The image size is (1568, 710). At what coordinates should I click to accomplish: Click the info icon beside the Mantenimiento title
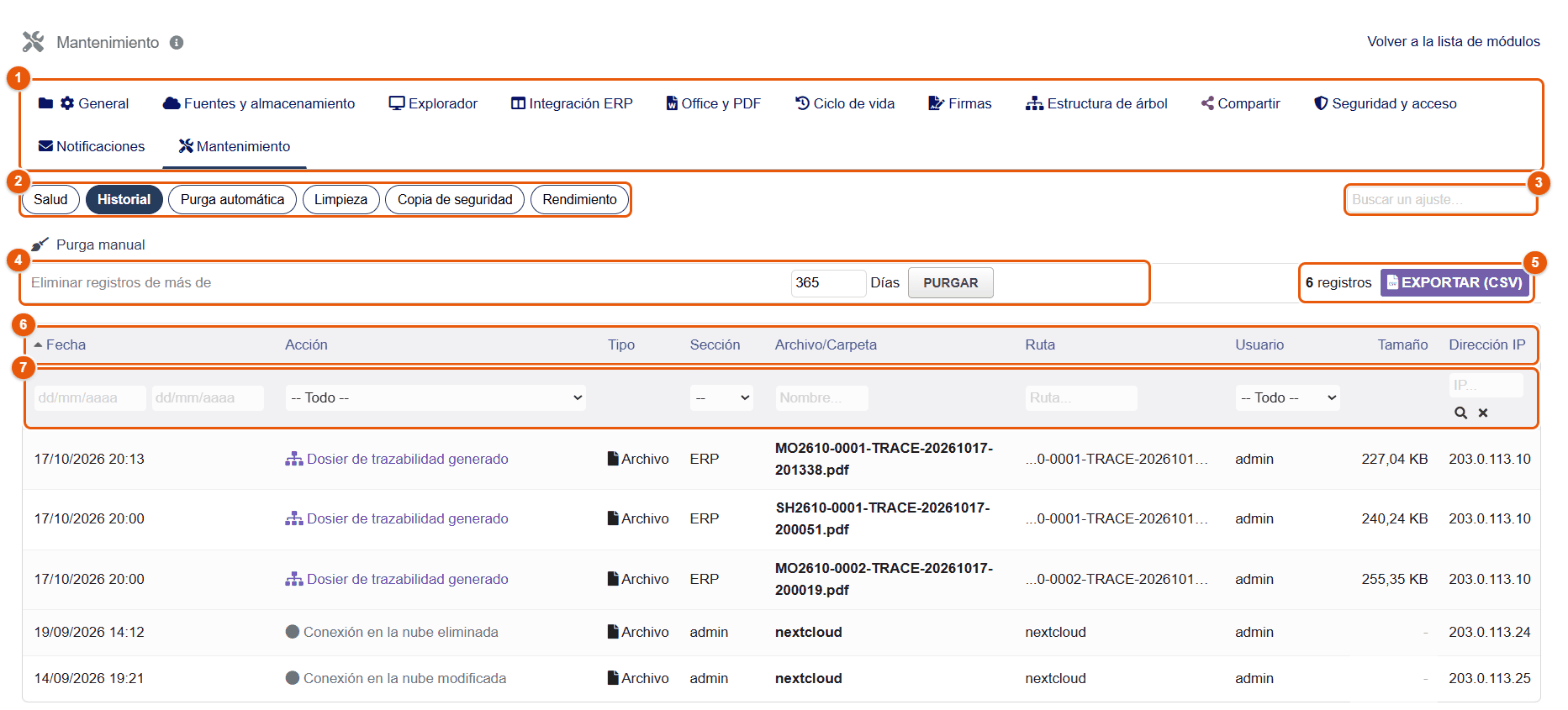pyautogui.click(x=177, y=43)
